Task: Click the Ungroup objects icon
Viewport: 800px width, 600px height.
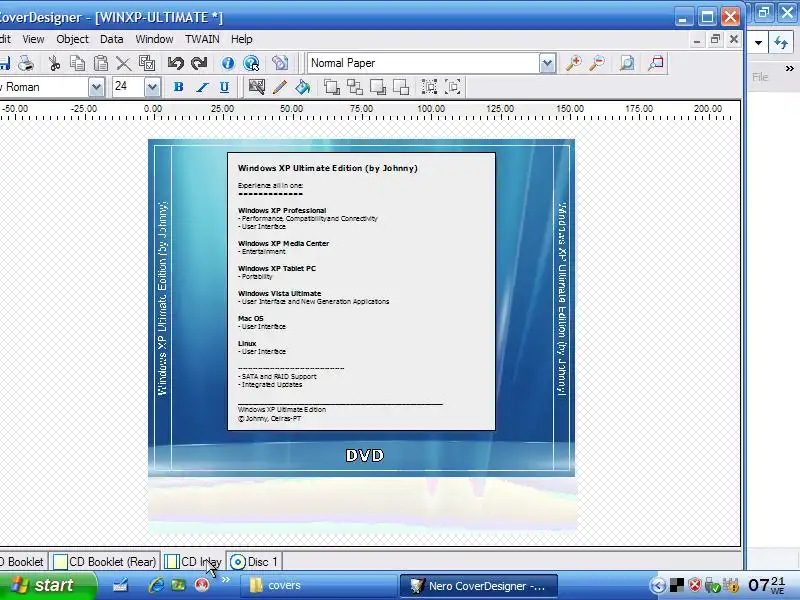Action: [x=453, y=87]
